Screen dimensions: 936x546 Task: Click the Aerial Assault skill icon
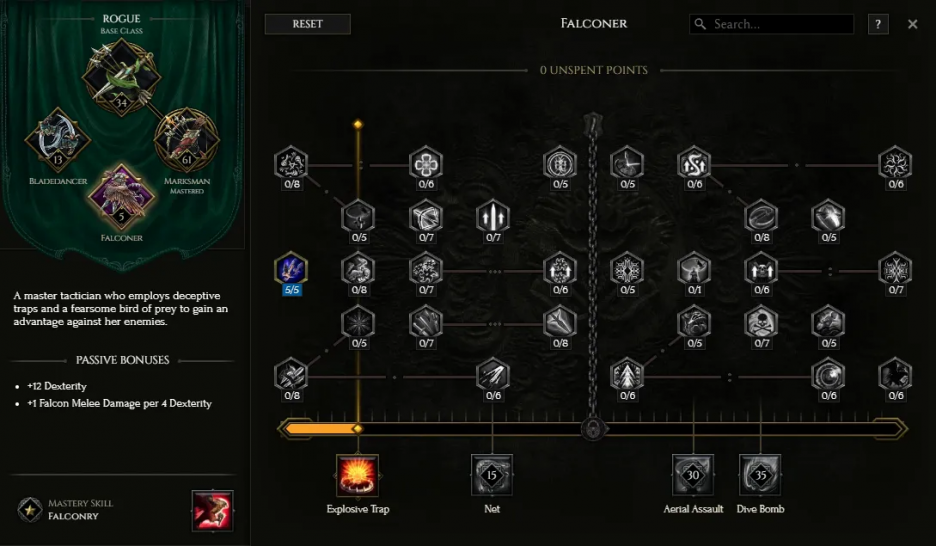(x=693, y=475)
